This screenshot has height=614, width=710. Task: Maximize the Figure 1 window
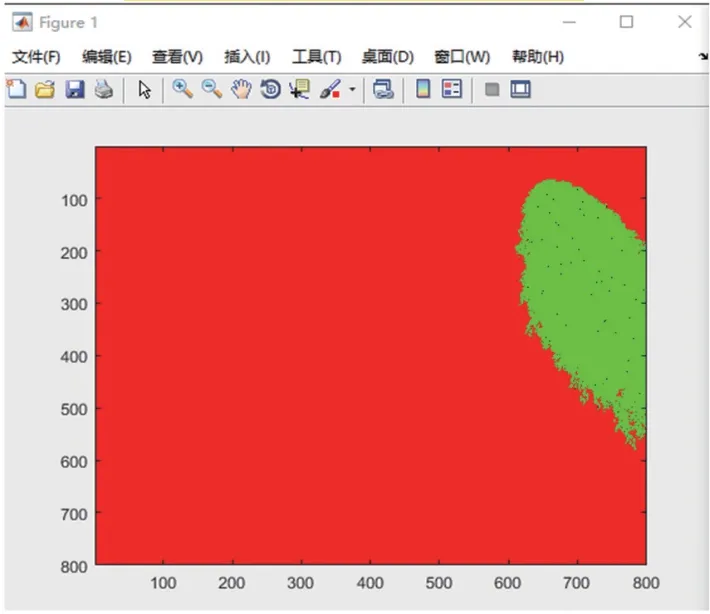[x=627, y=22]
